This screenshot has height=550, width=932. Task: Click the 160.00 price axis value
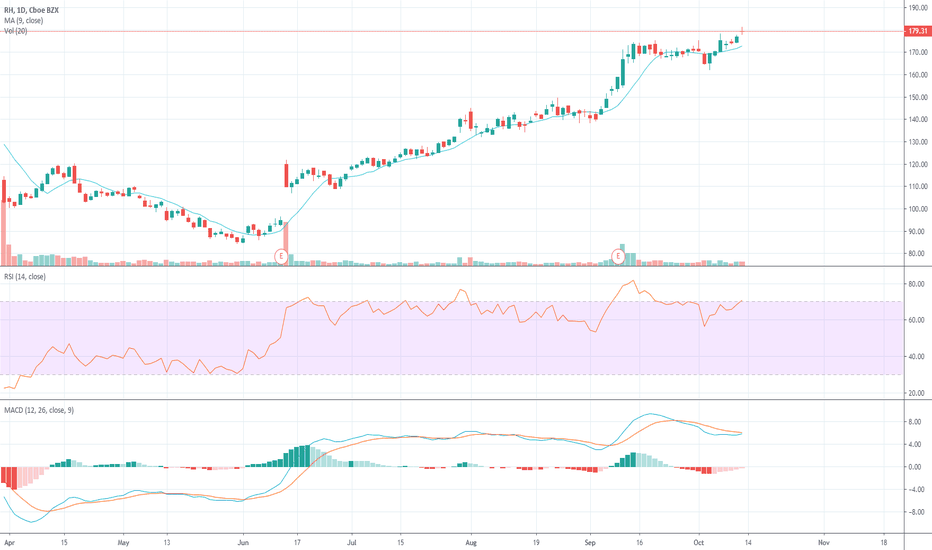918,75
